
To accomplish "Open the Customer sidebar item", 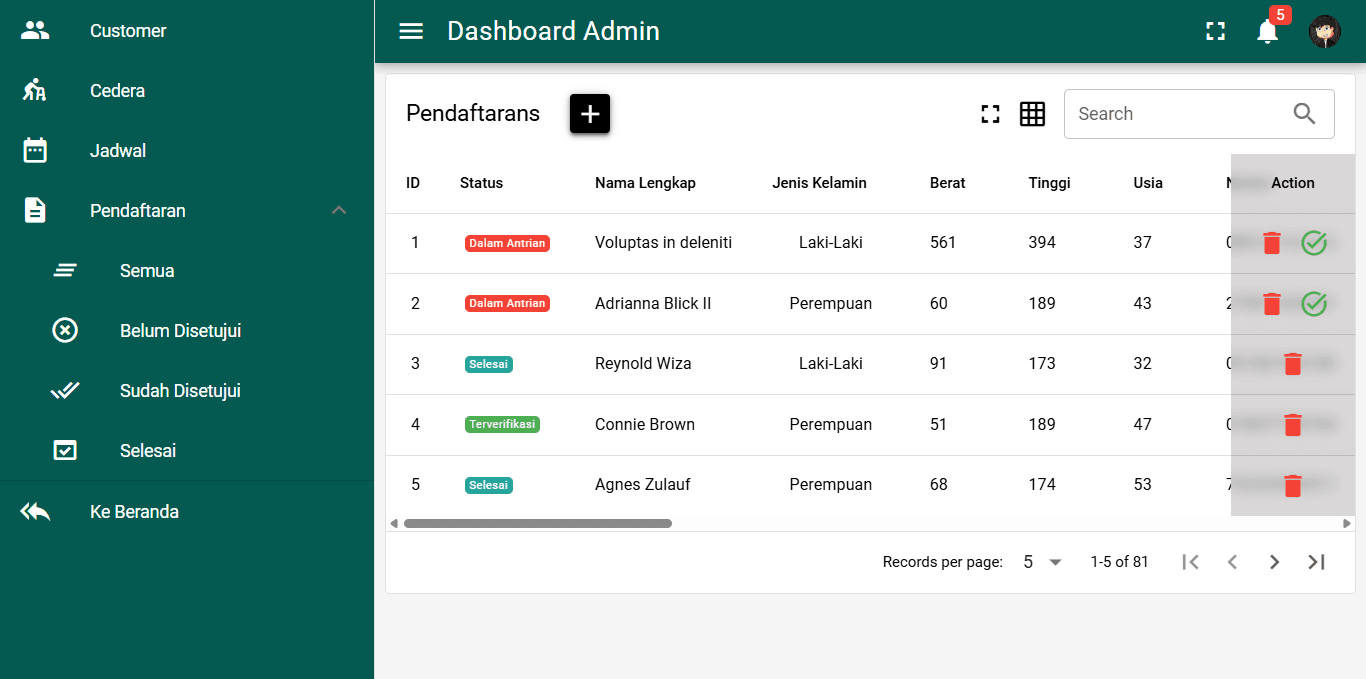I will tap(187, 31).
